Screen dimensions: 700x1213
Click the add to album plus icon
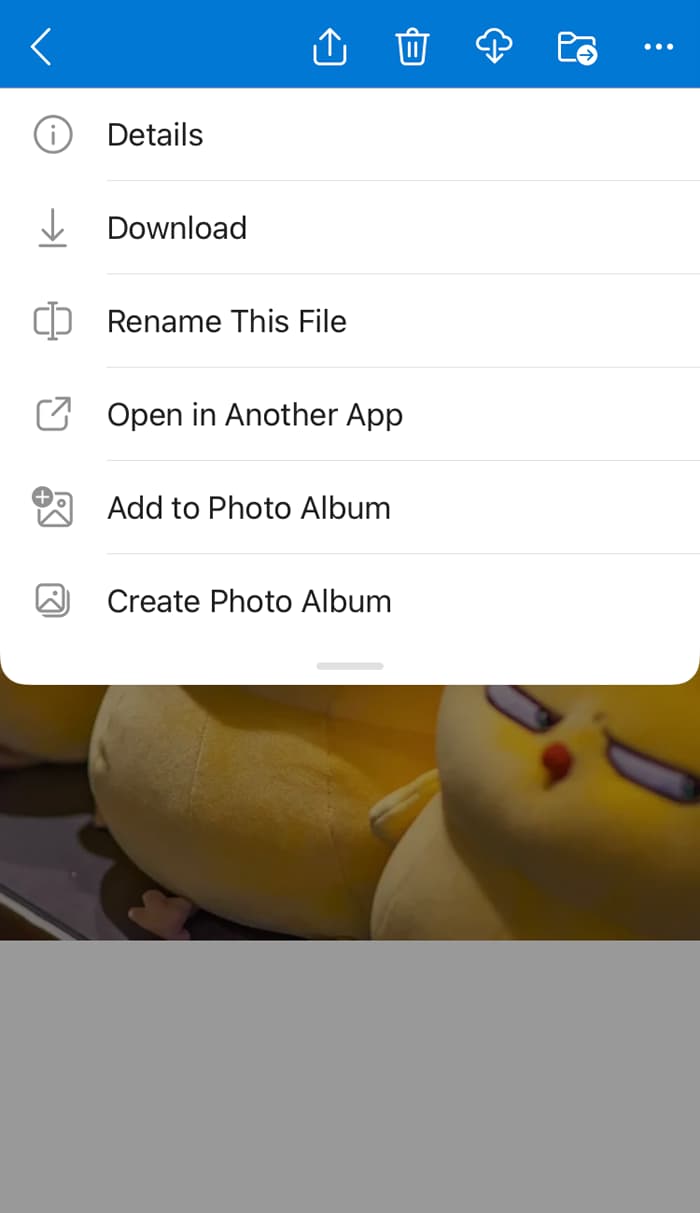click(x=53, y=507)
